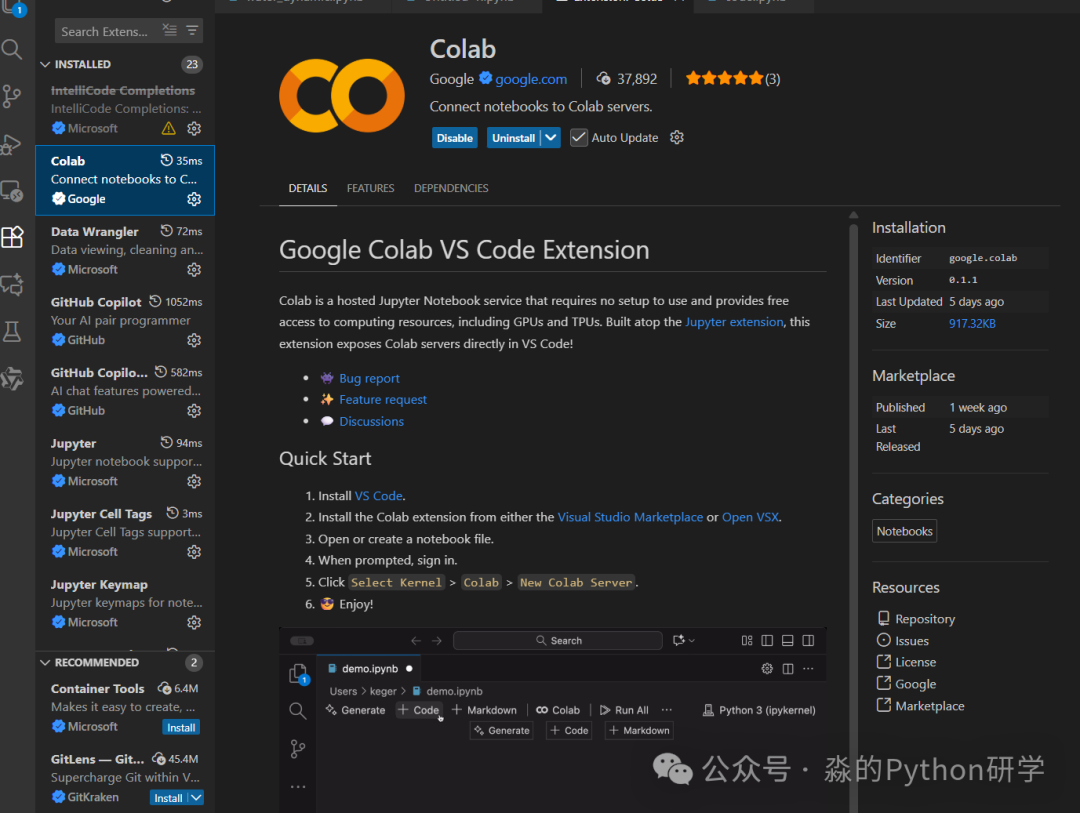Open settings gear beside Auto Update
Screen dimensions: 1080x813
coord(677,137)
